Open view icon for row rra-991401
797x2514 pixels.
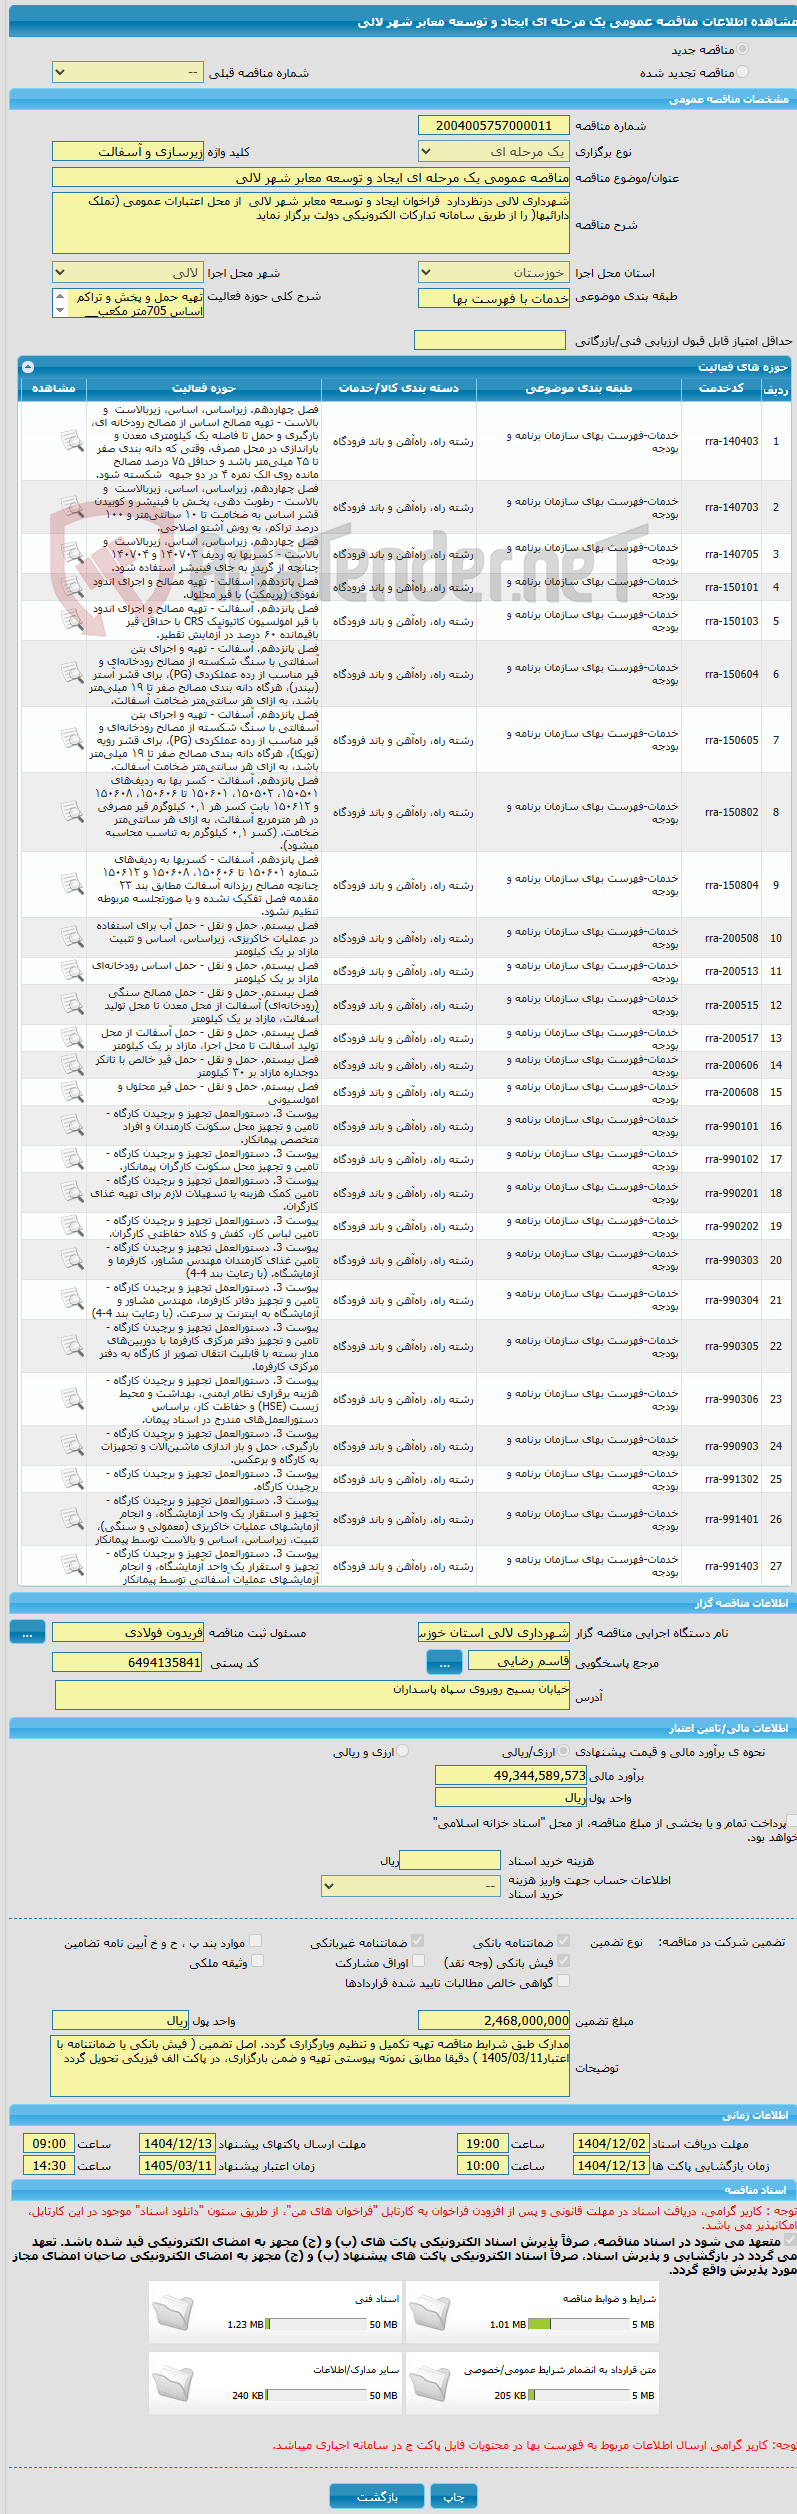tap(72, 1519)
